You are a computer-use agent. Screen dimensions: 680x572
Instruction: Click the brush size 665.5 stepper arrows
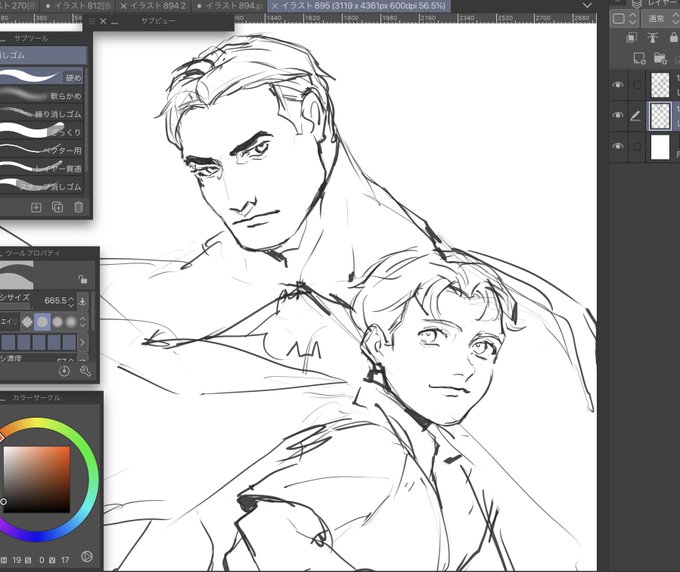pyautogui.click(x=71, y=301)
